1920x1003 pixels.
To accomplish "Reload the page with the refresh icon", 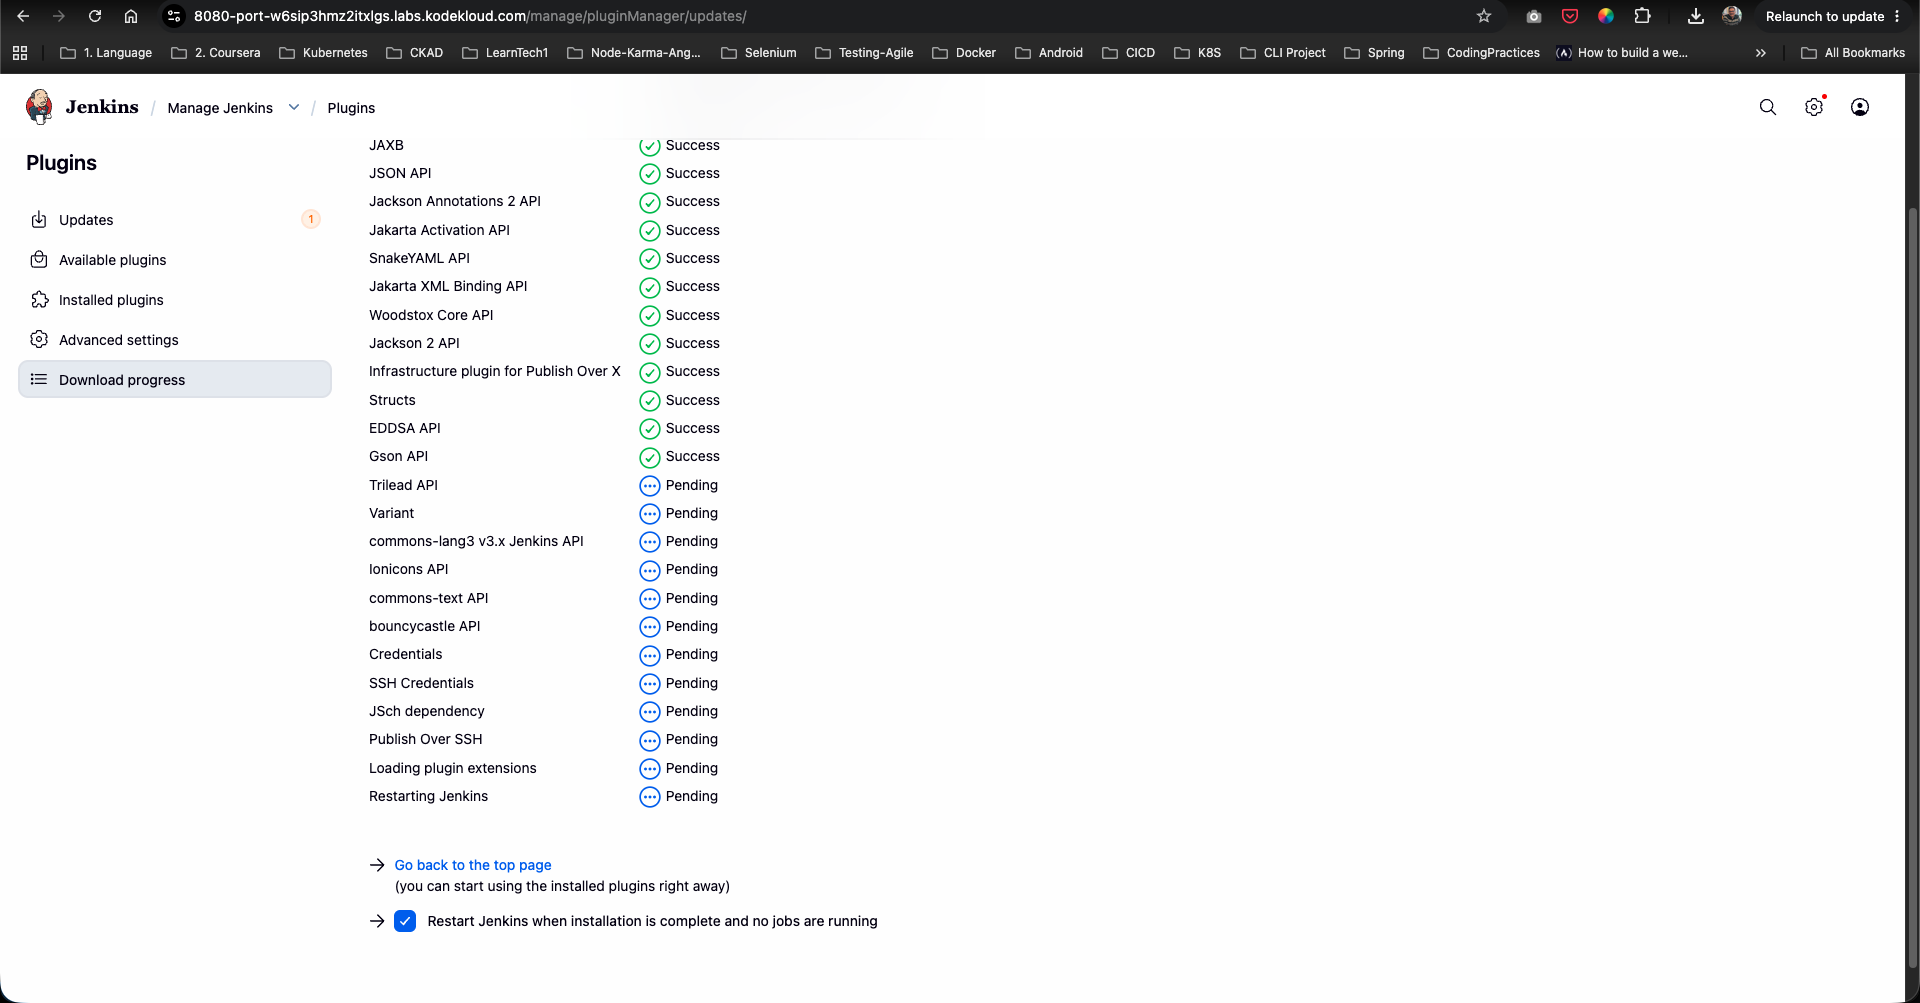I will pyautogui.click(x=95, y=16).
